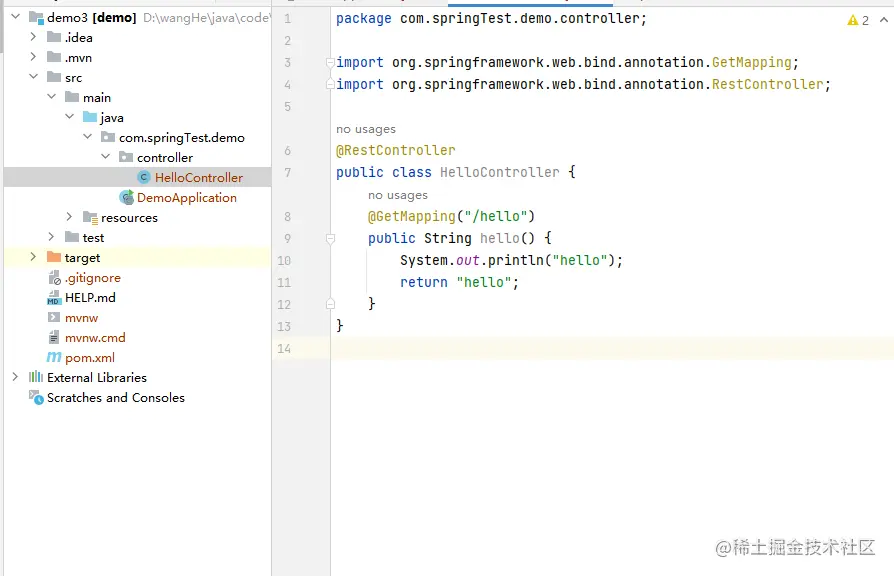Click the RestController import on line 4
The image size is (894, 576).
point(767,84)
